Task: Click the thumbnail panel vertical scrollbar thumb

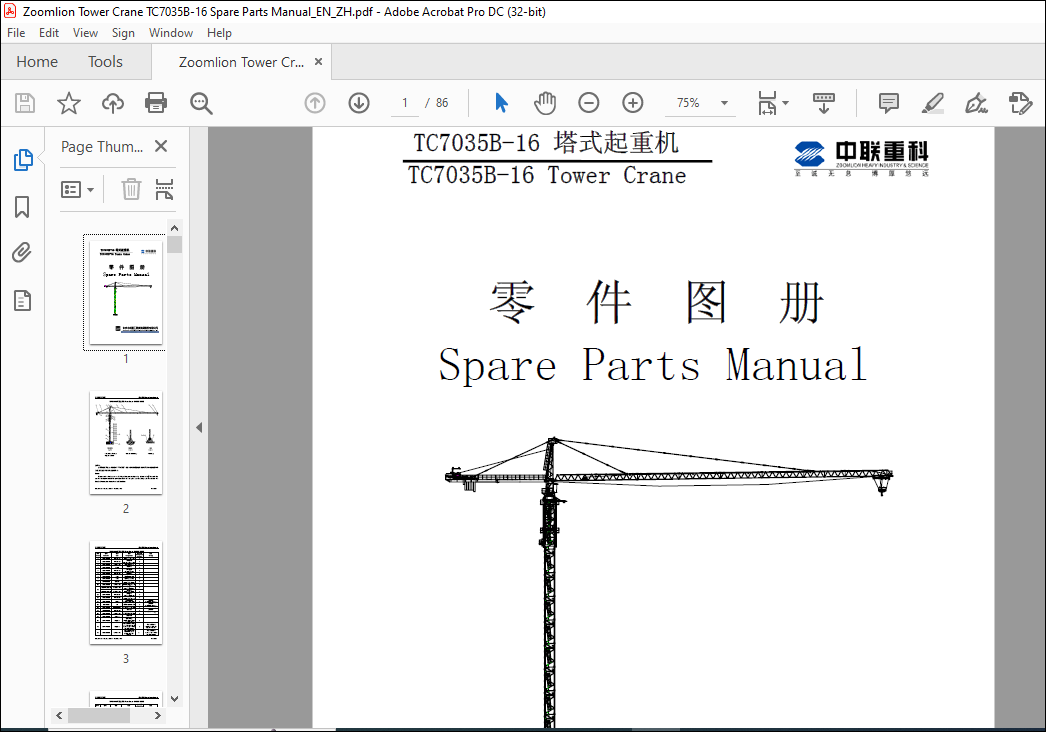Action: click(x=175, y=244)
